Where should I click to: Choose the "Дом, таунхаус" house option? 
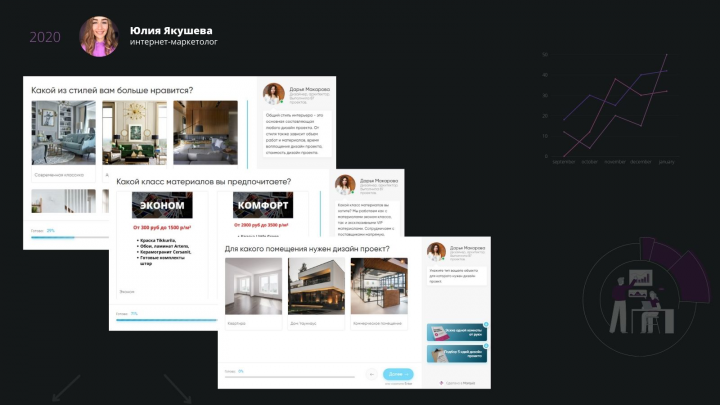coord(316,293)
